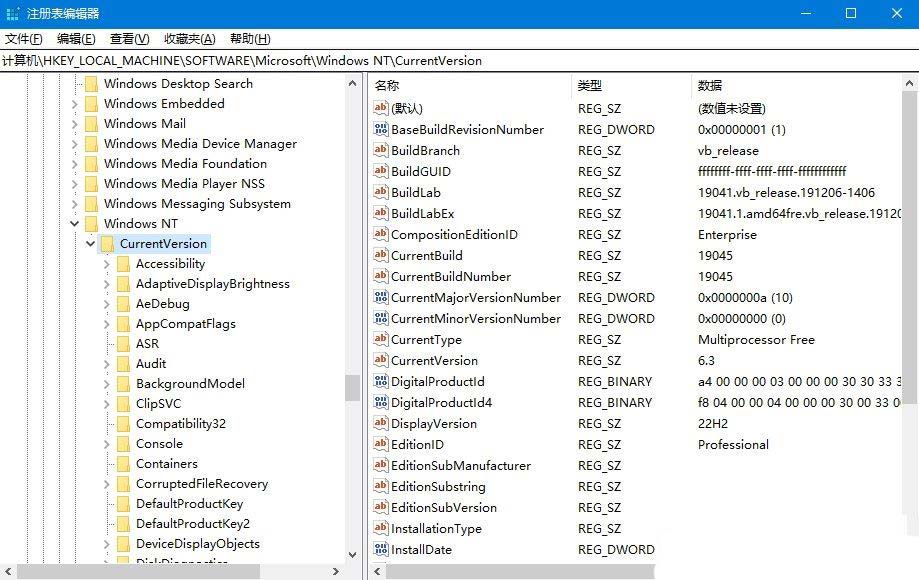Click the string icon for BuildLabEx

click(380, 213)
